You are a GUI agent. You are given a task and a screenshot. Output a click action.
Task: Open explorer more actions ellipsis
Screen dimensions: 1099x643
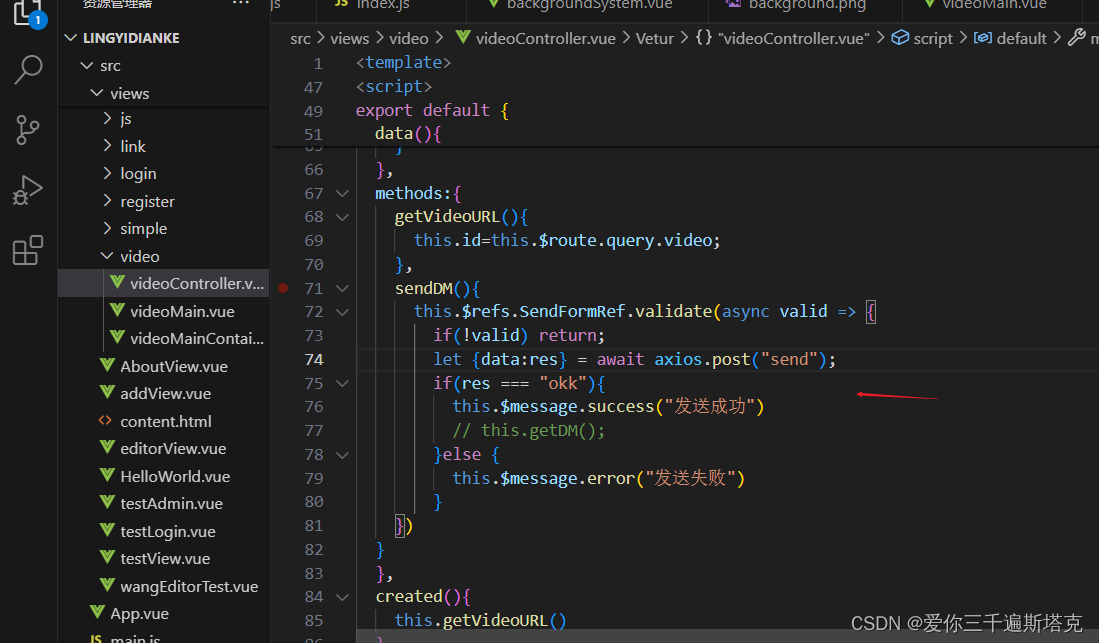241,4
